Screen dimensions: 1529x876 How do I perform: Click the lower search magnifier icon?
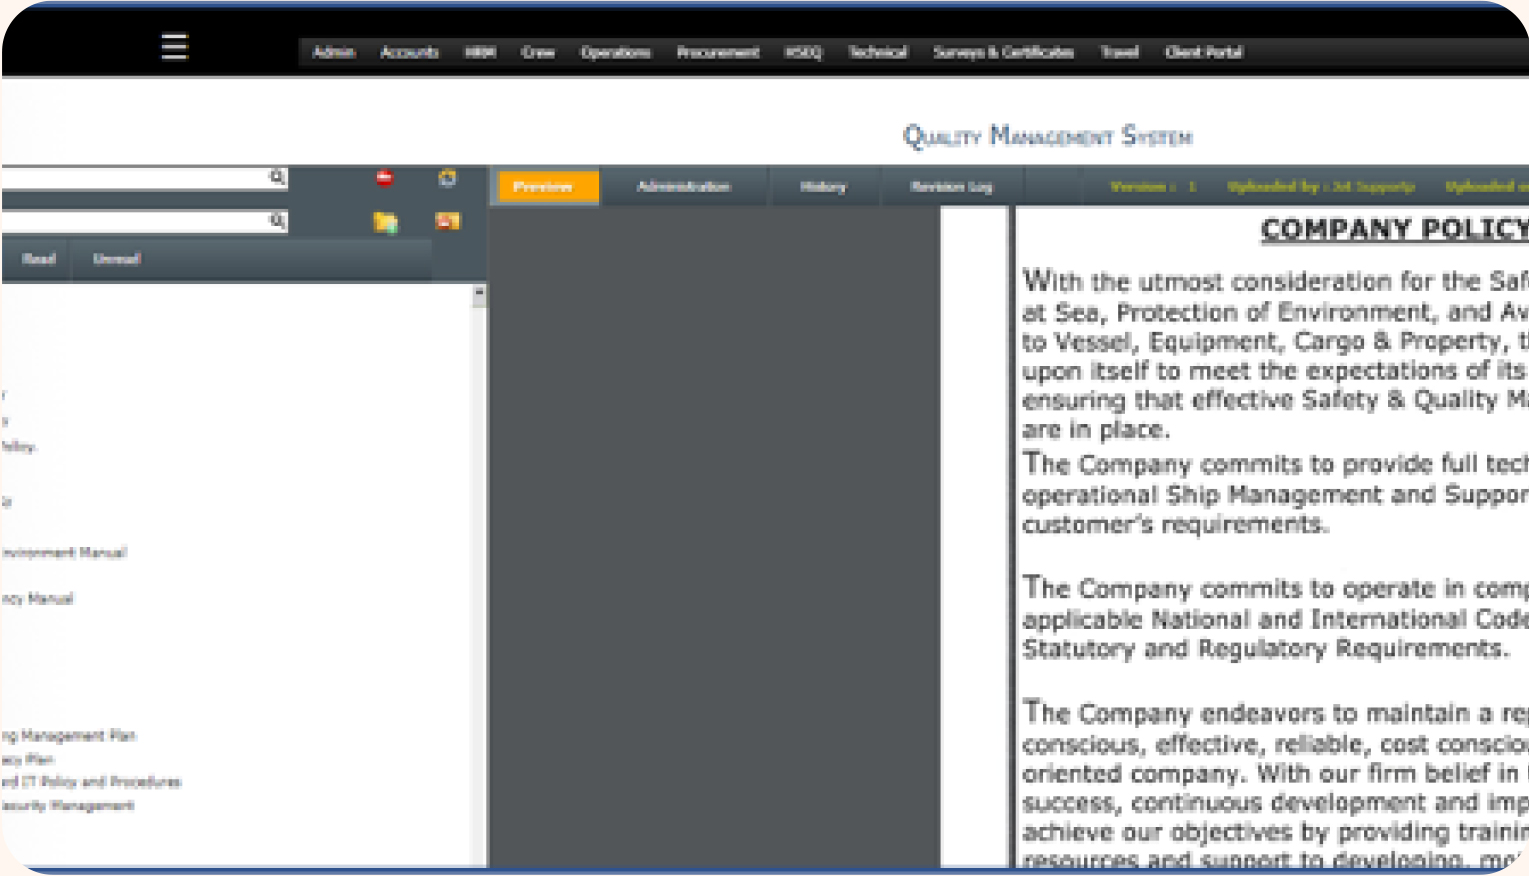click(277, 220)
